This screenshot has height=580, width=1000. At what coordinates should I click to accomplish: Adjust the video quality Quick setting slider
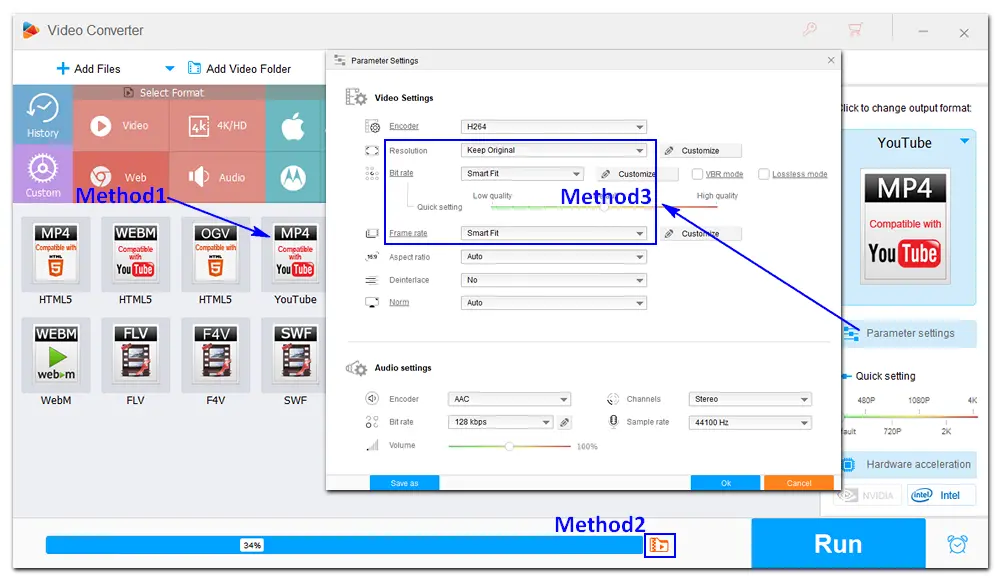click(603, 207)
